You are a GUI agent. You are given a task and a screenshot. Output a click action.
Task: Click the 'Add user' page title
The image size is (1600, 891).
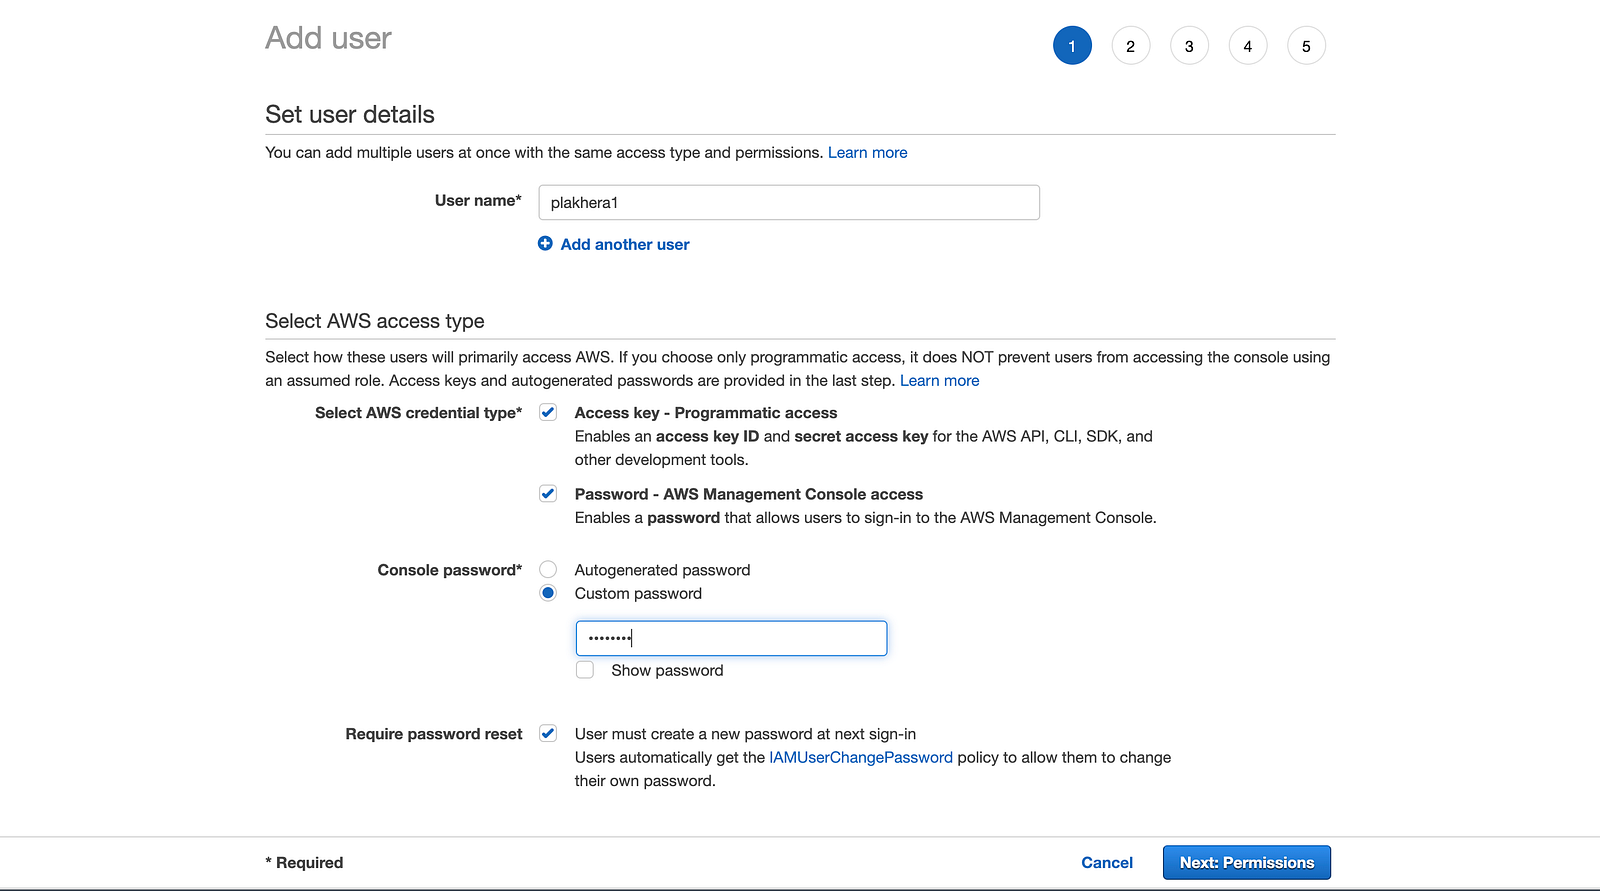[328, 38]
